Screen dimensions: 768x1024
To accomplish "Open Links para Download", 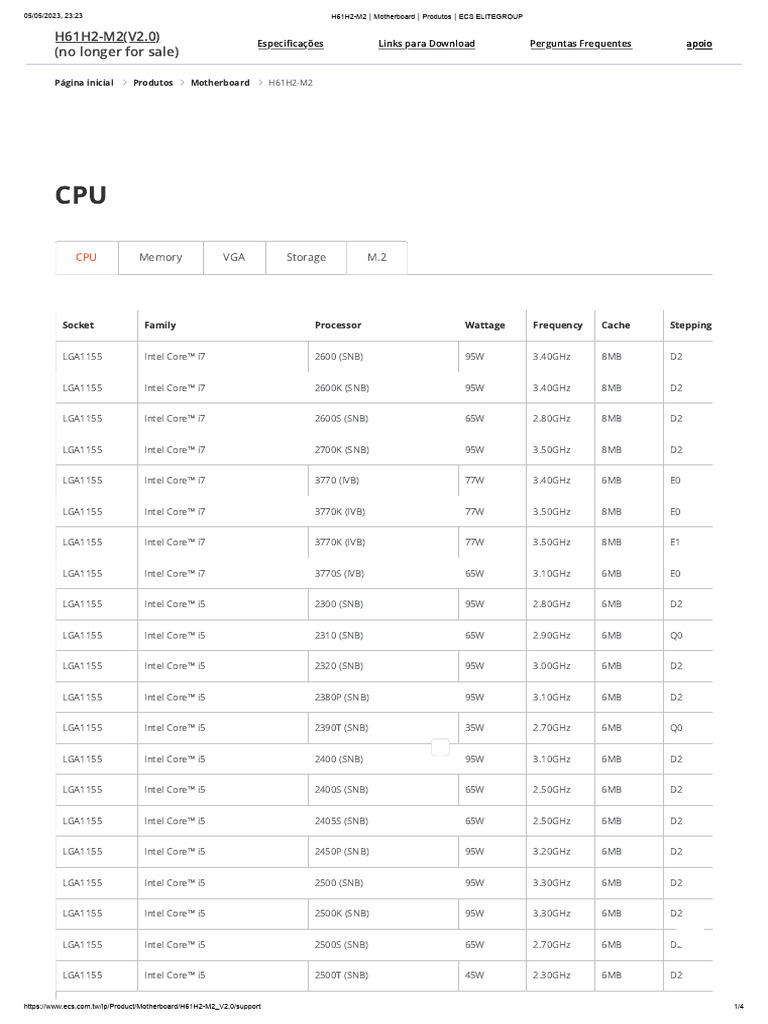I will point(426,44).
